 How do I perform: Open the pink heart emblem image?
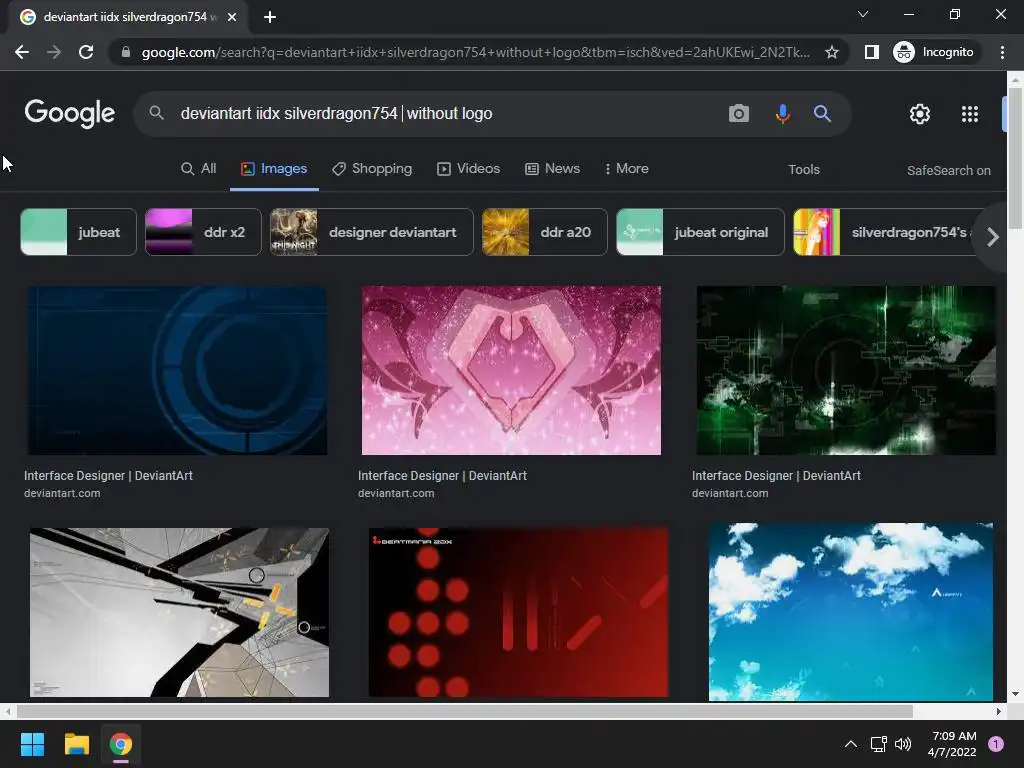coord(511,370)
